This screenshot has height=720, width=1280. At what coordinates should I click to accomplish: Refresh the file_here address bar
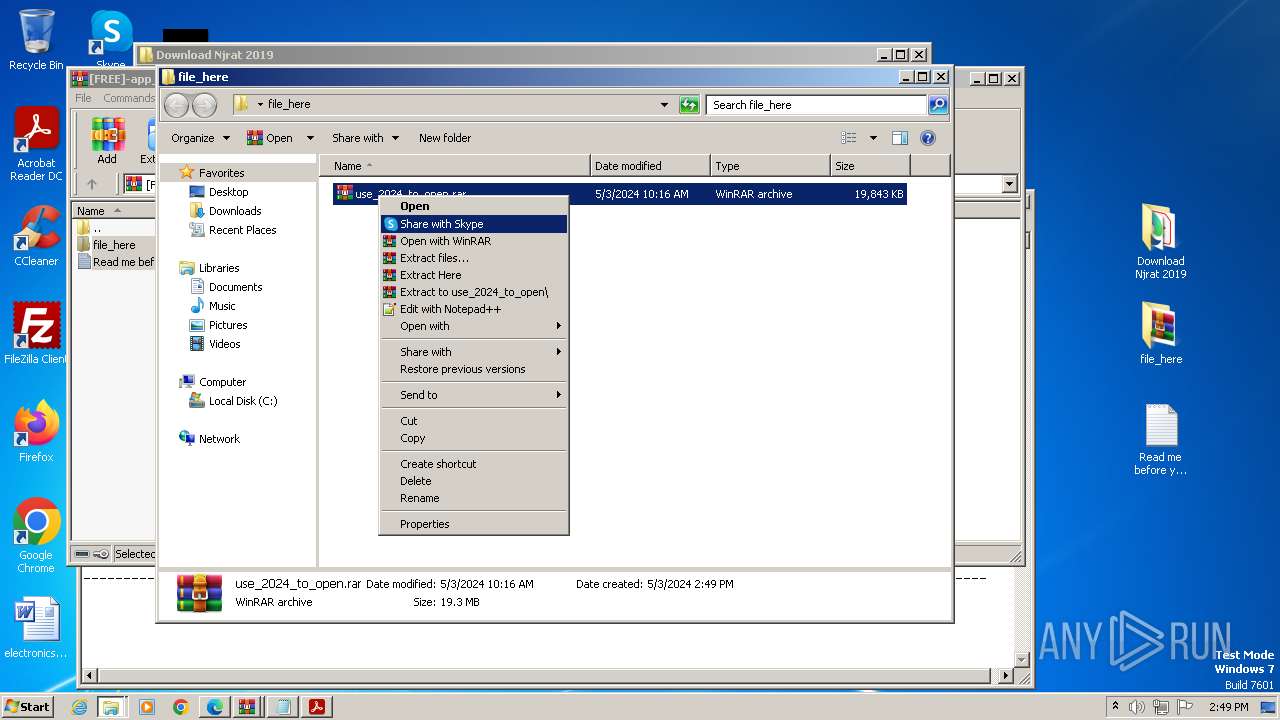(x=689, y=104)
